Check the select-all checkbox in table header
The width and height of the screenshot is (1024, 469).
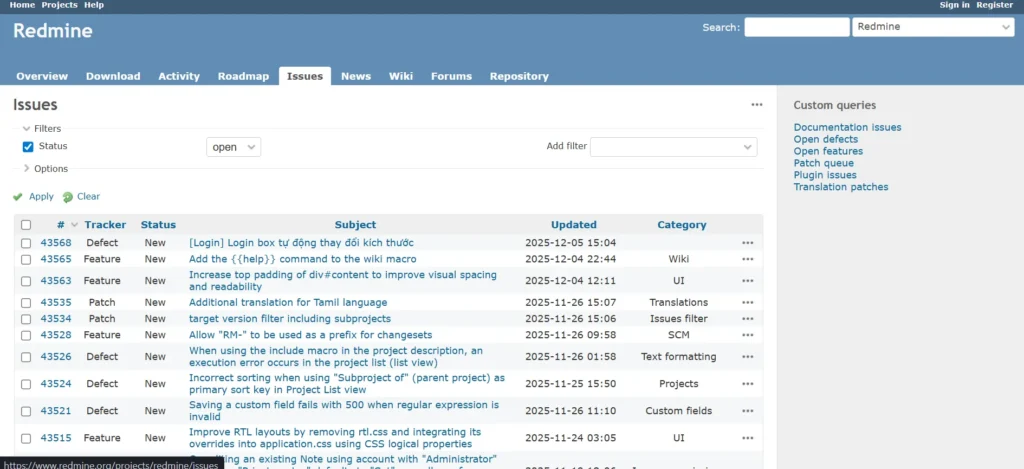click(x=25, y=225)
